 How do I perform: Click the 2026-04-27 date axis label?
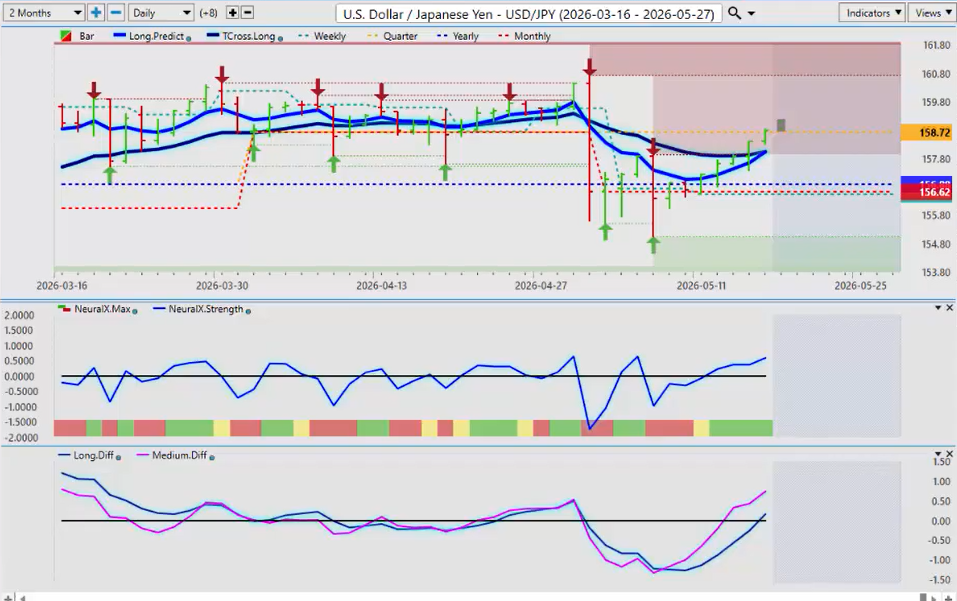coord(541,286)
